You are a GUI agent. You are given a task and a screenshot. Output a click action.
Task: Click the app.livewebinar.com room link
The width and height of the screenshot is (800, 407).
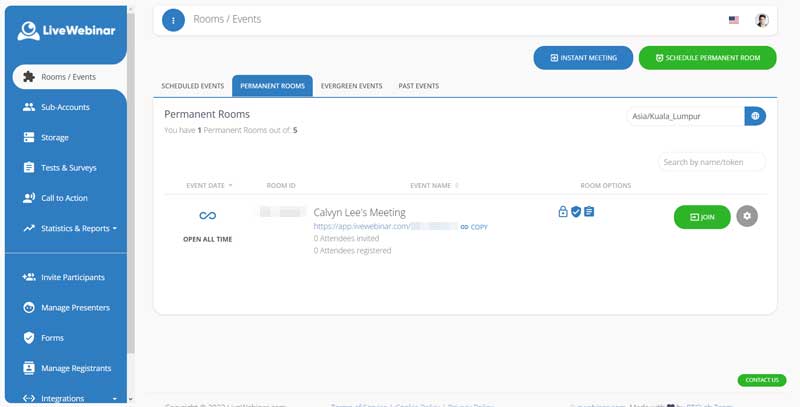coord(385,226)
